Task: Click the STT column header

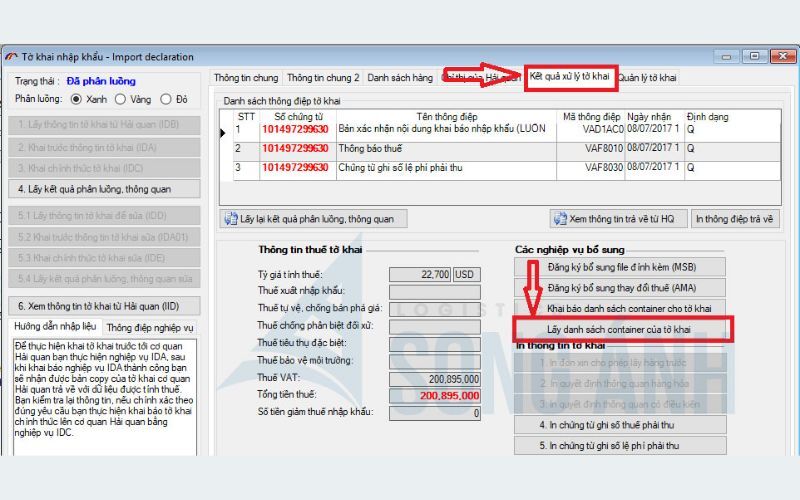Action: [x=246, y=117]
